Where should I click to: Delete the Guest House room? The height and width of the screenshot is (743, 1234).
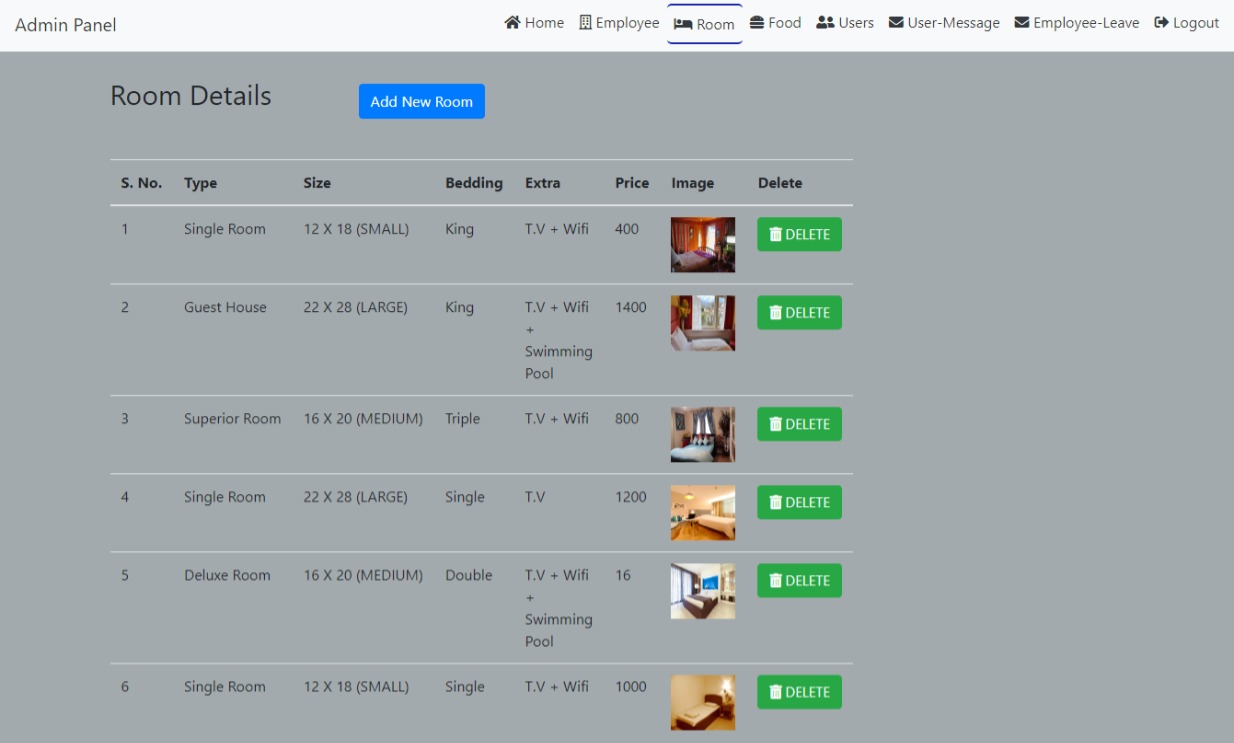pos(799,312)
